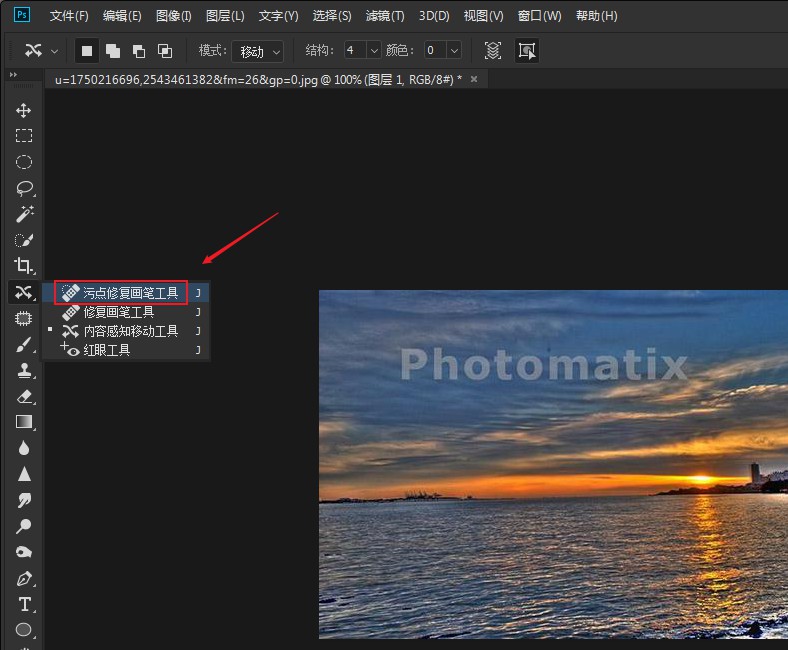Toggle 'Transform on drop' icon in options bar
Image resolution: width=788 pixels, height=650 pixels.
click(x=526, y=50)
